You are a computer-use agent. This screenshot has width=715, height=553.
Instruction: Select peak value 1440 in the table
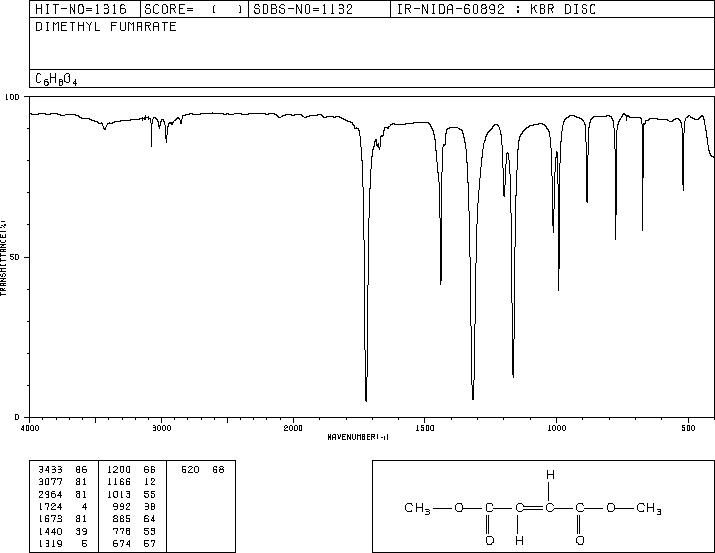pos(51,531)
